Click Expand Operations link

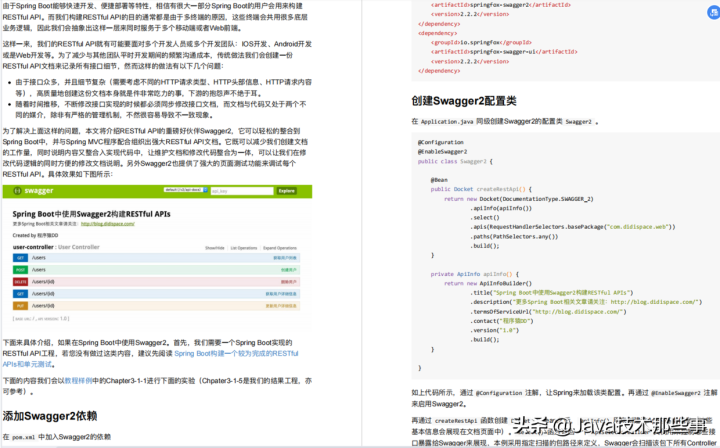(280, 248)
